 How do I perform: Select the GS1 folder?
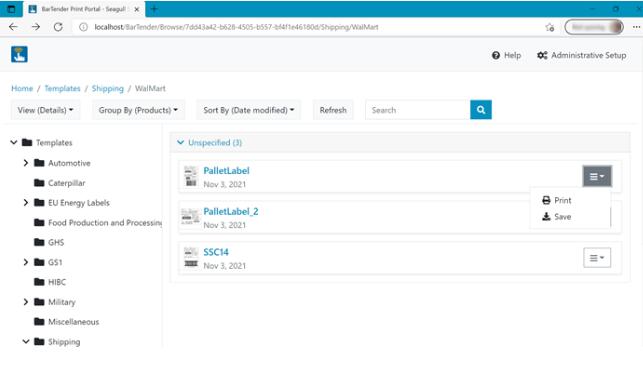(x=48, y=262)
